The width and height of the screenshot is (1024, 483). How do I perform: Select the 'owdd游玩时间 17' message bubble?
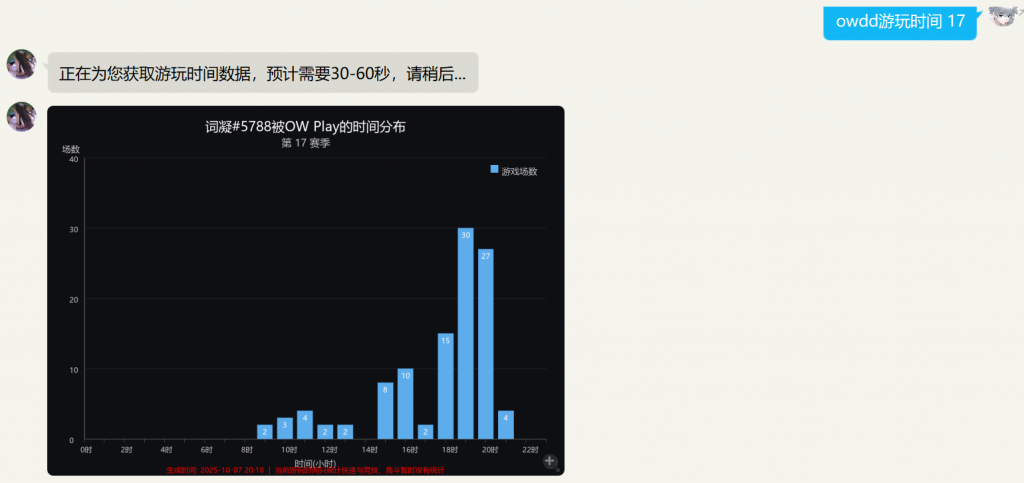click(x=900, y=22)
